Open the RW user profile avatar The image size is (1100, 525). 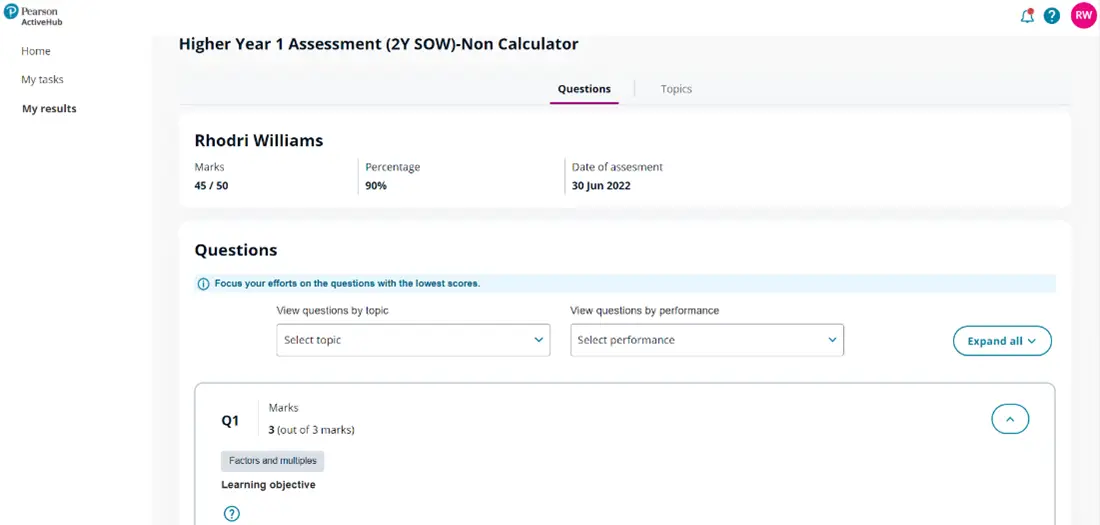[x=1083, y=16]
